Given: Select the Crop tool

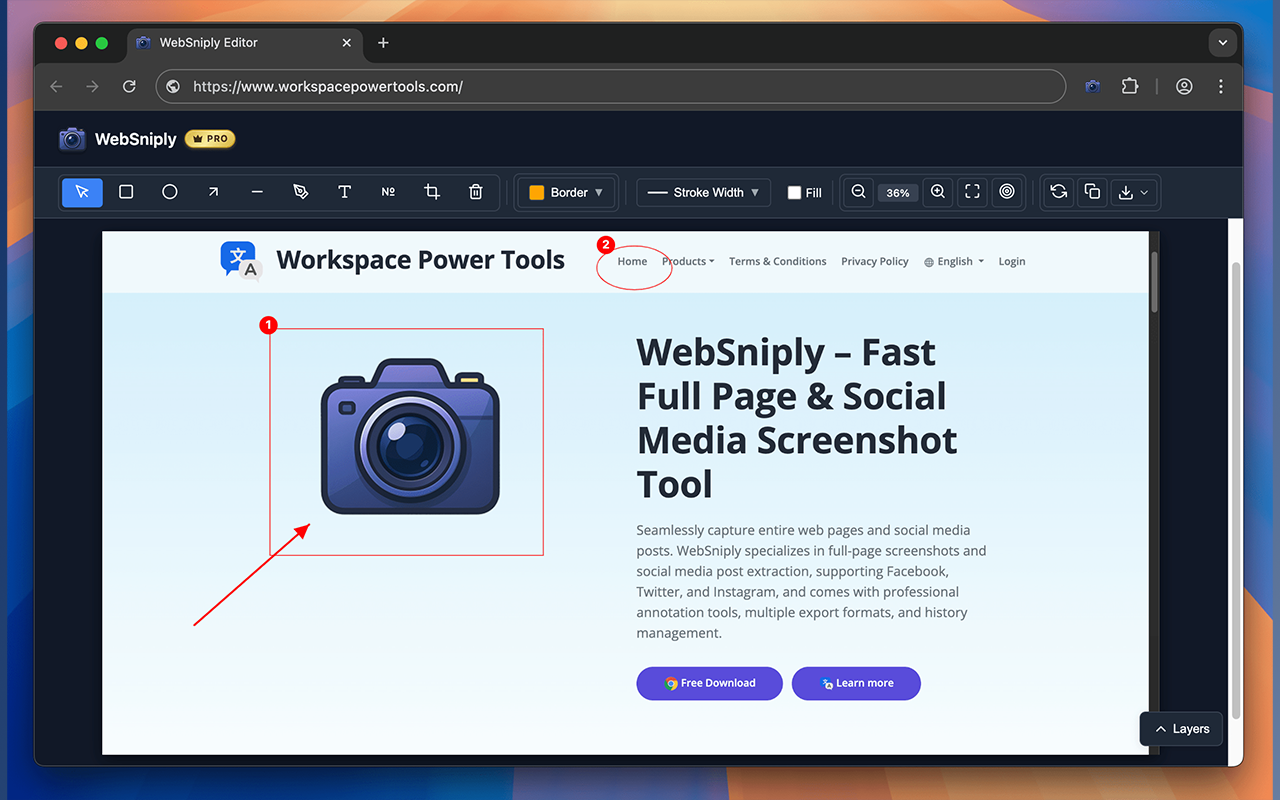Looking at the screenshot, I should [x=431, y=192].
